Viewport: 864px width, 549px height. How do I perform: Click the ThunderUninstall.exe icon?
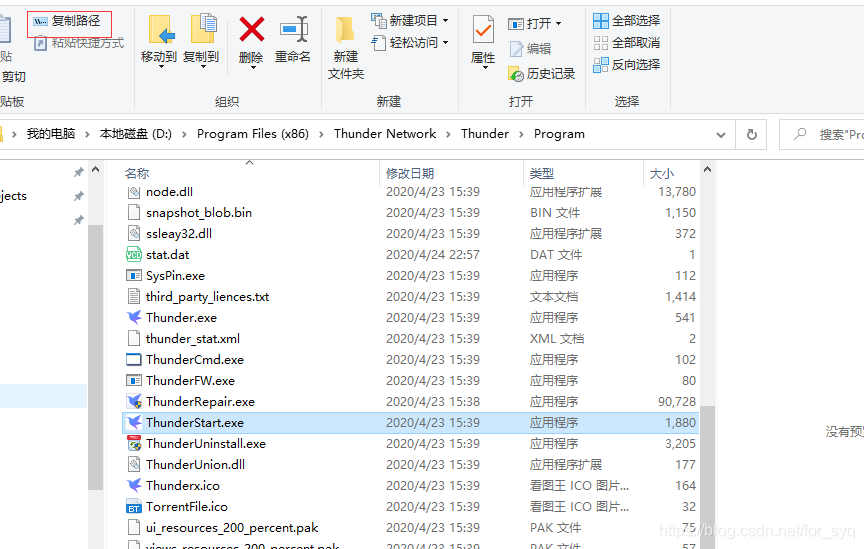pyautogui.click(x=134, y=443)
